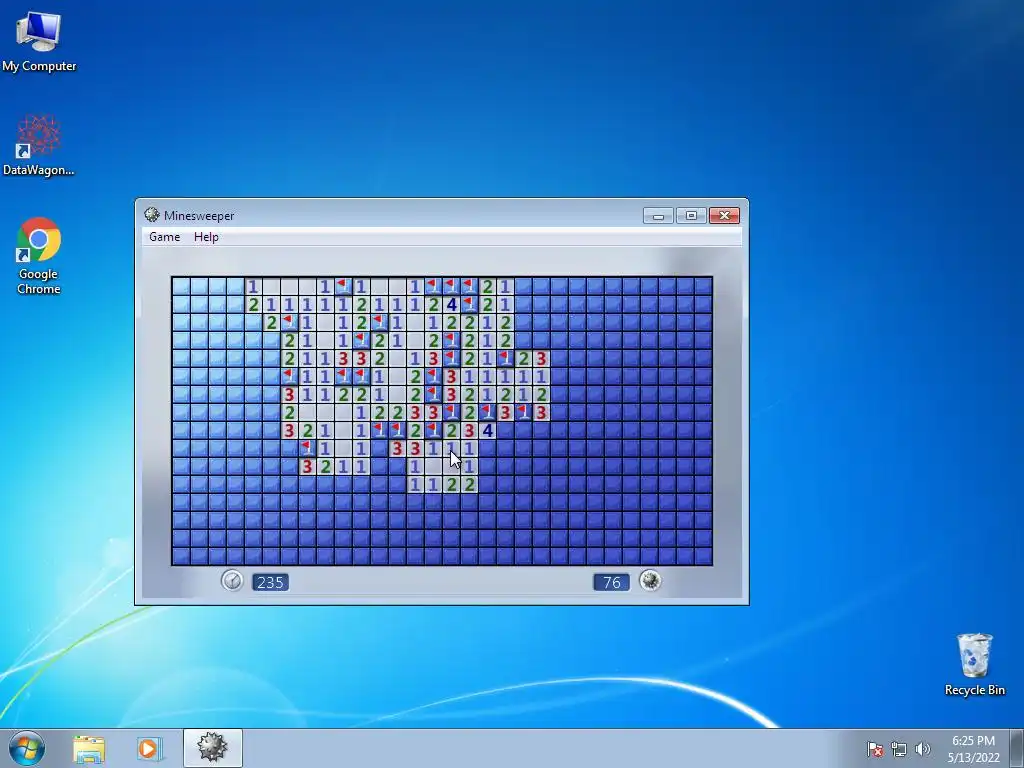Click the top-row flag between two 1 tiles
1024x768 pixels.
(x=343, y=286)
